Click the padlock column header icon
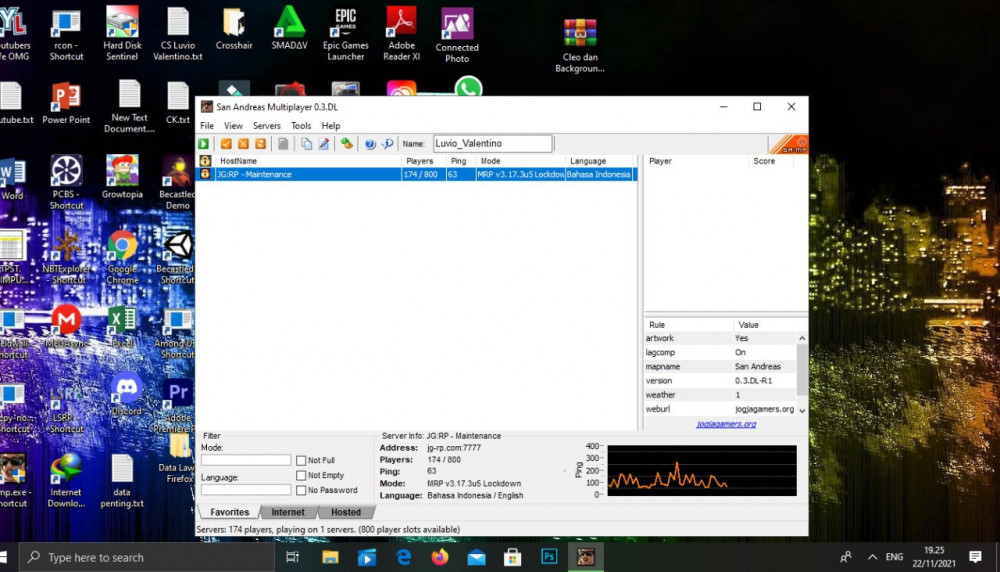1000x572 pixels. click(205, 161)
